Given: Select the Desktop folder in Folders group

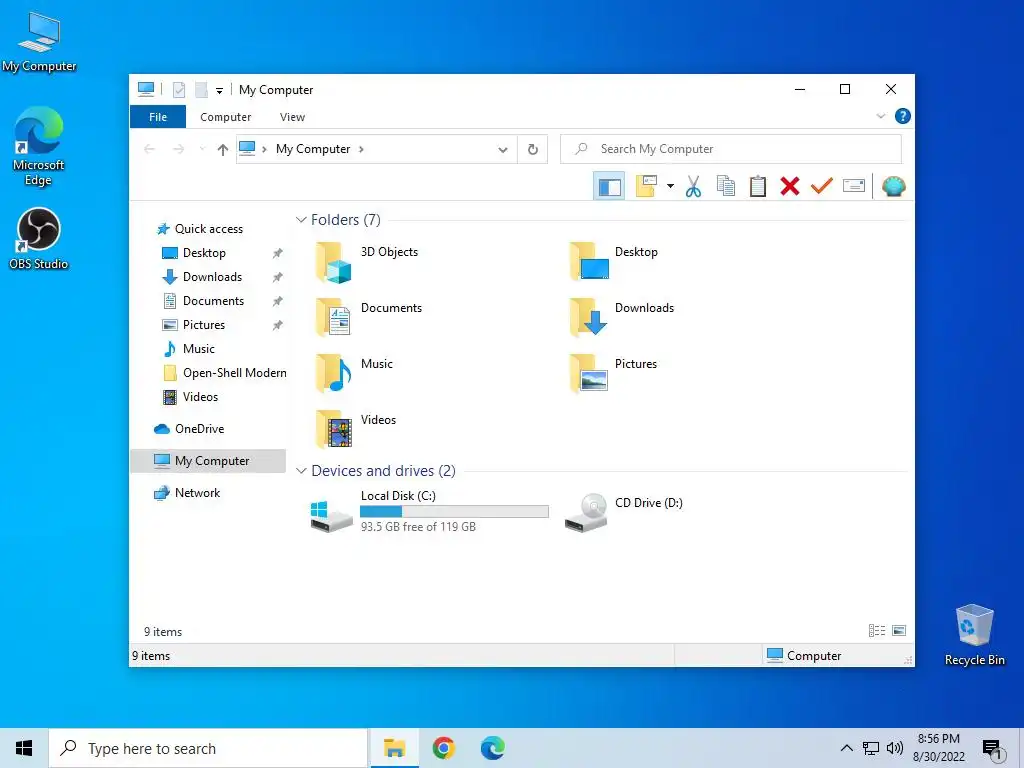Looking at the screenshot, I should 613,261.
